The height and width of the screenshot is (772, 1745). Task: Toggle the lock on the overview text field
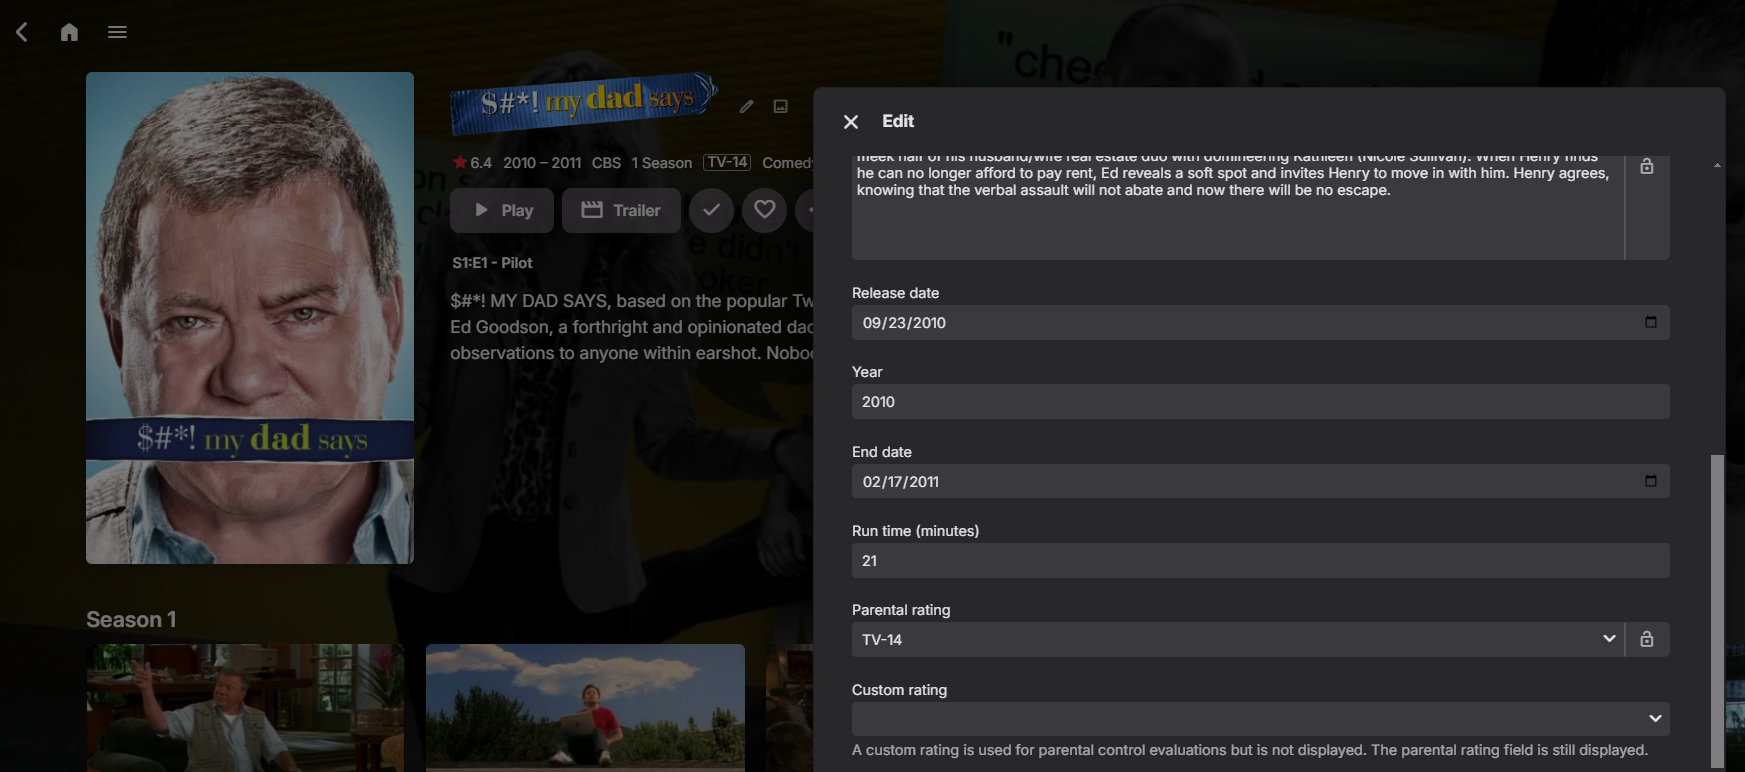click(x=1647, y=167)
